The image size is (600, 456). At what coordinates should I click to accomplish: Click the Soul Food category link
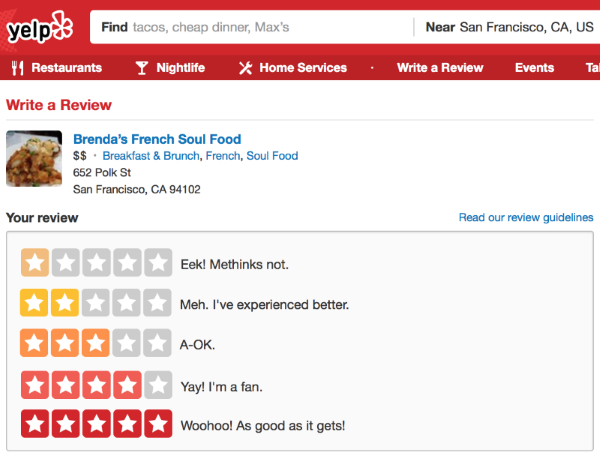(x=272, y=156)
